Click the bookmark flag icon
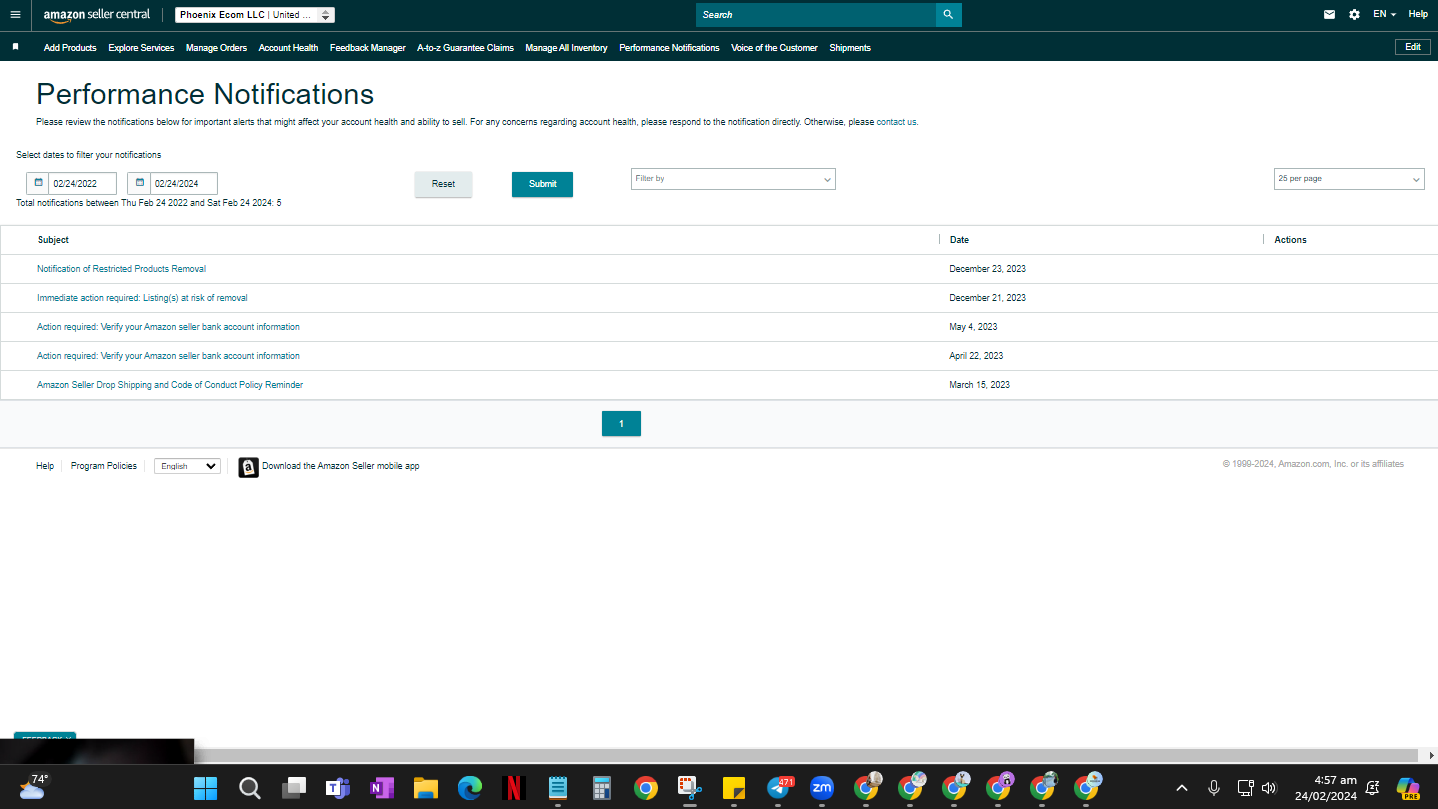1438x809 pixels. click(x=15, y=47)
